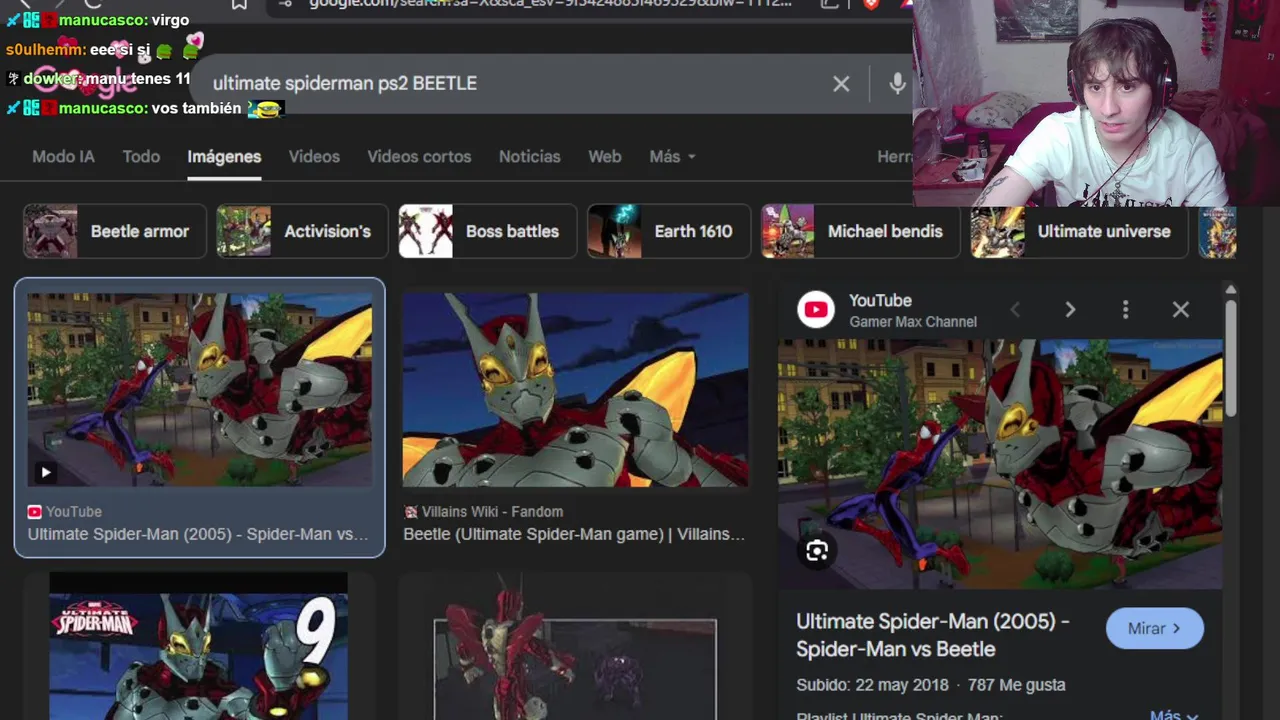Clear the search query with the X icon
The image size is (1280, 720).
[841, 84]
